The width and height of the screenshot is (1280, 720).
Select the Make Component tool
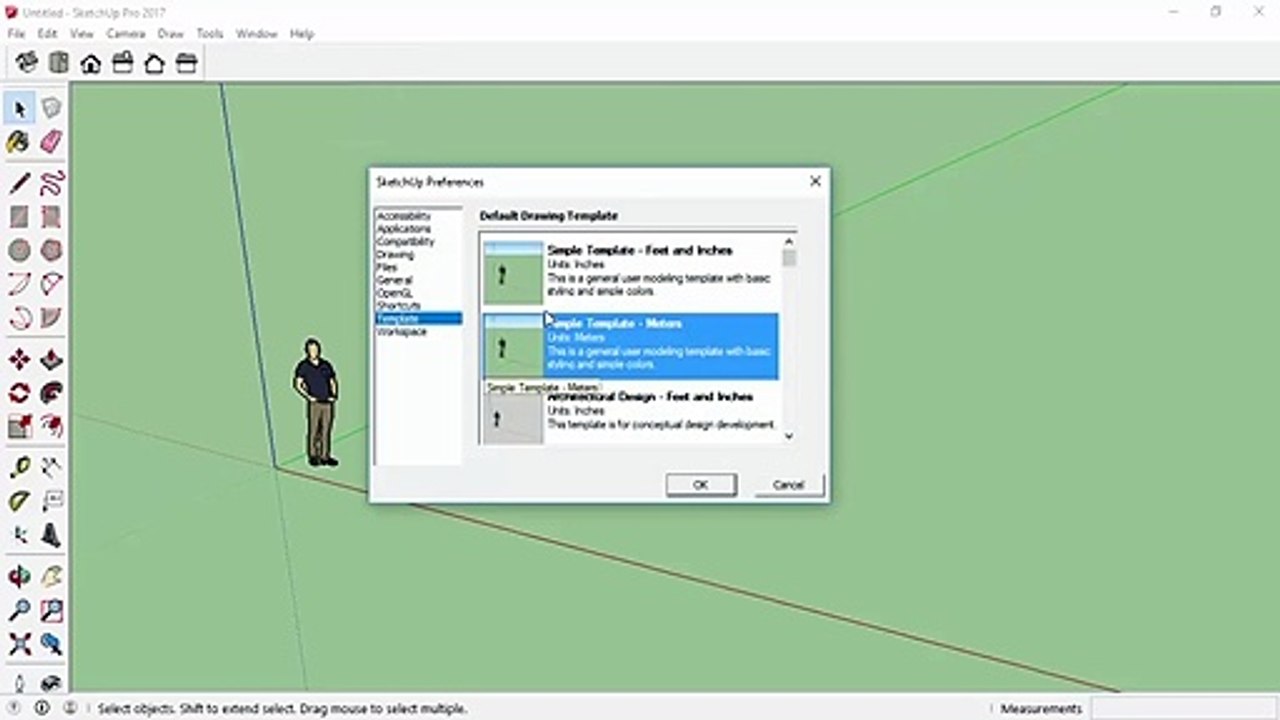click(51, 108)
